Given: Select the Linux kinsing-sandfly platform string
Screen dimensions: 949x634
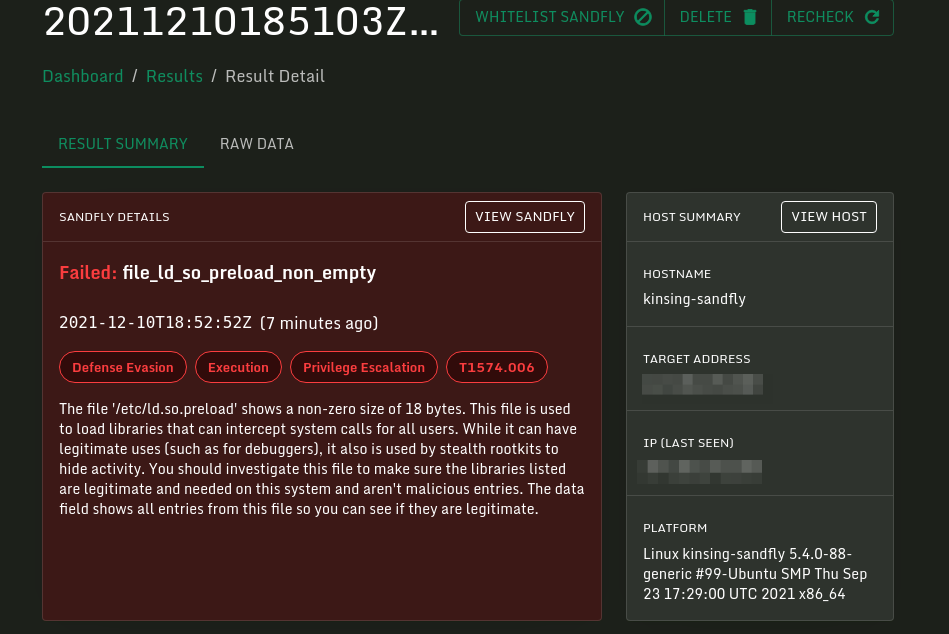Looking at the screenshot, I should tap(755, 574).
